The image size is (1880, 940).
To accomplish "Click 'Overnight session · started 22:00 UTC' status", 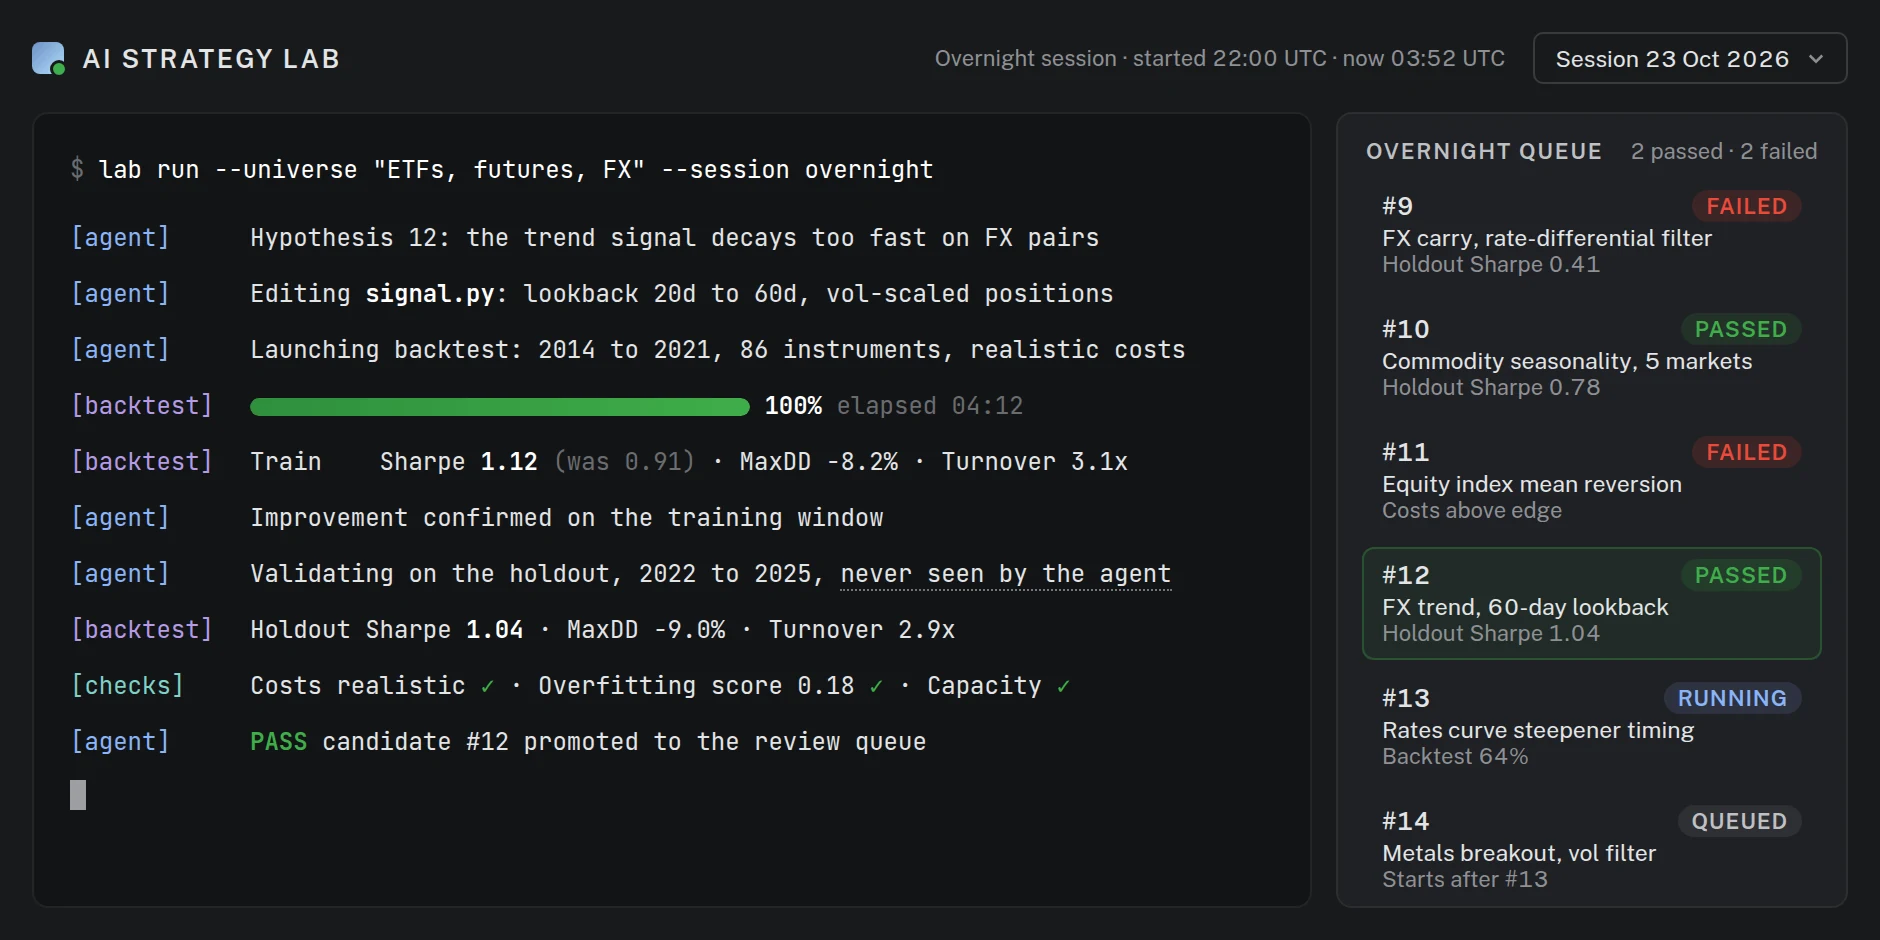I will [x=1130, y=58].
